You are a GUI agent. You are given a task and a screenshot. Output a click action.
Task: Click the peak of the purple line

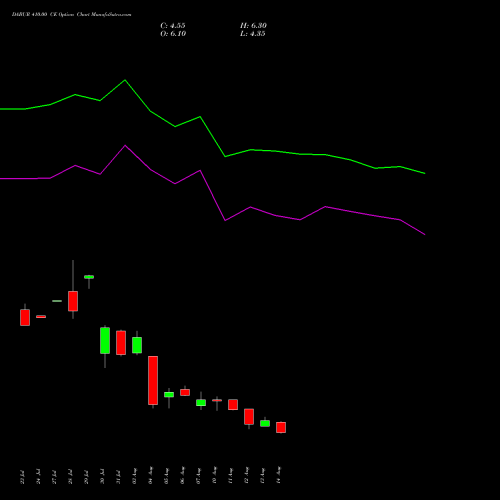coord(125,145)
